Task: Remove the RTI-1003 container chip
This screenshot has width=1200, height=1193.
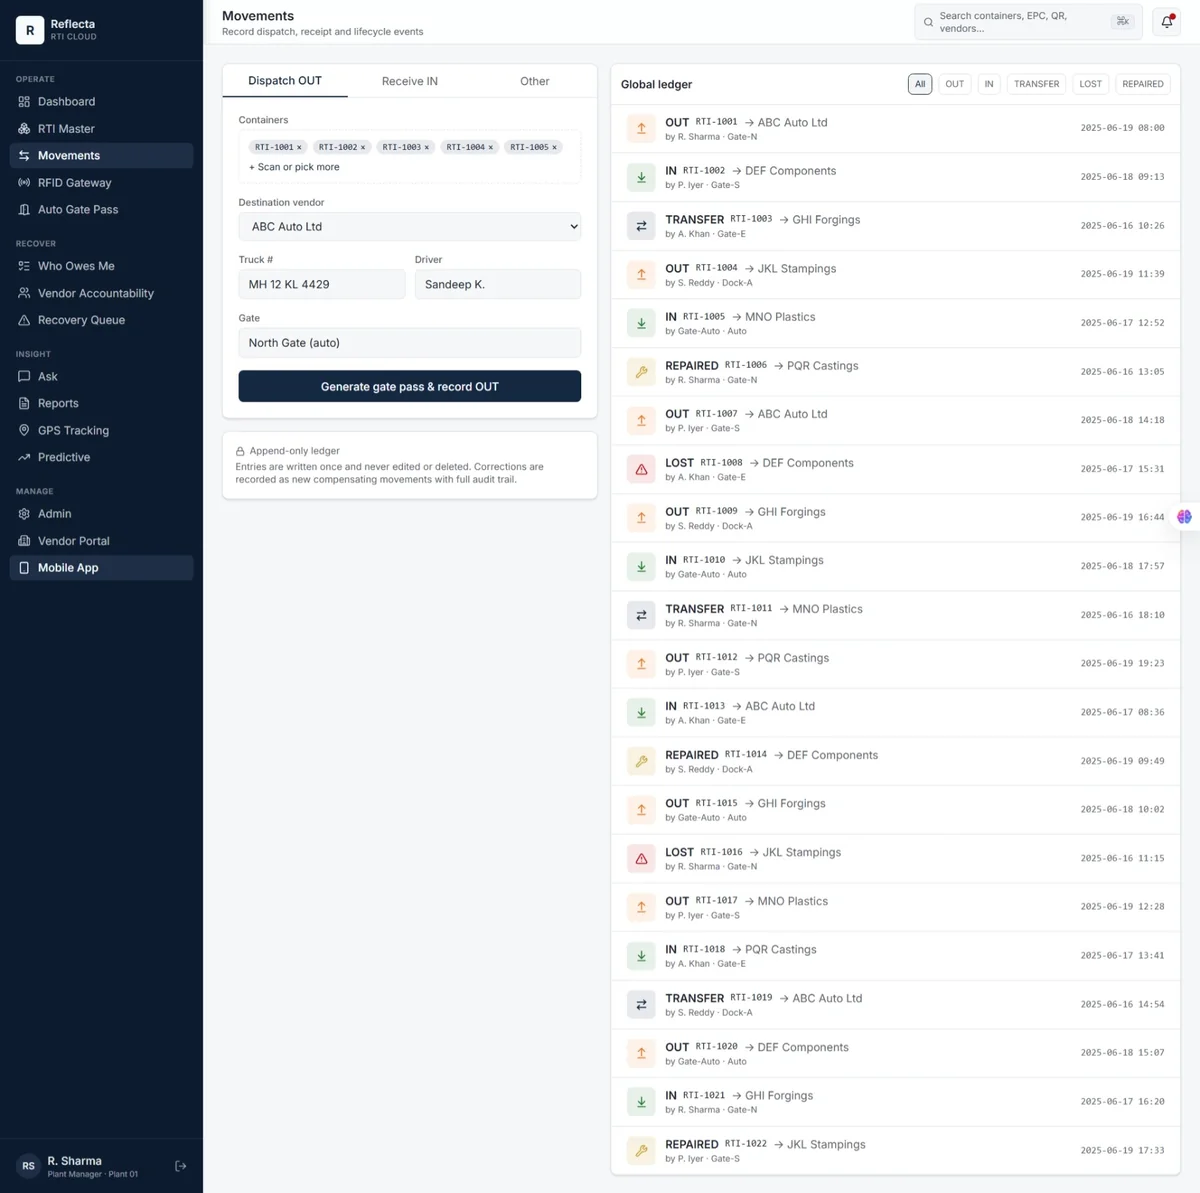Action: (x=427, y=147)
